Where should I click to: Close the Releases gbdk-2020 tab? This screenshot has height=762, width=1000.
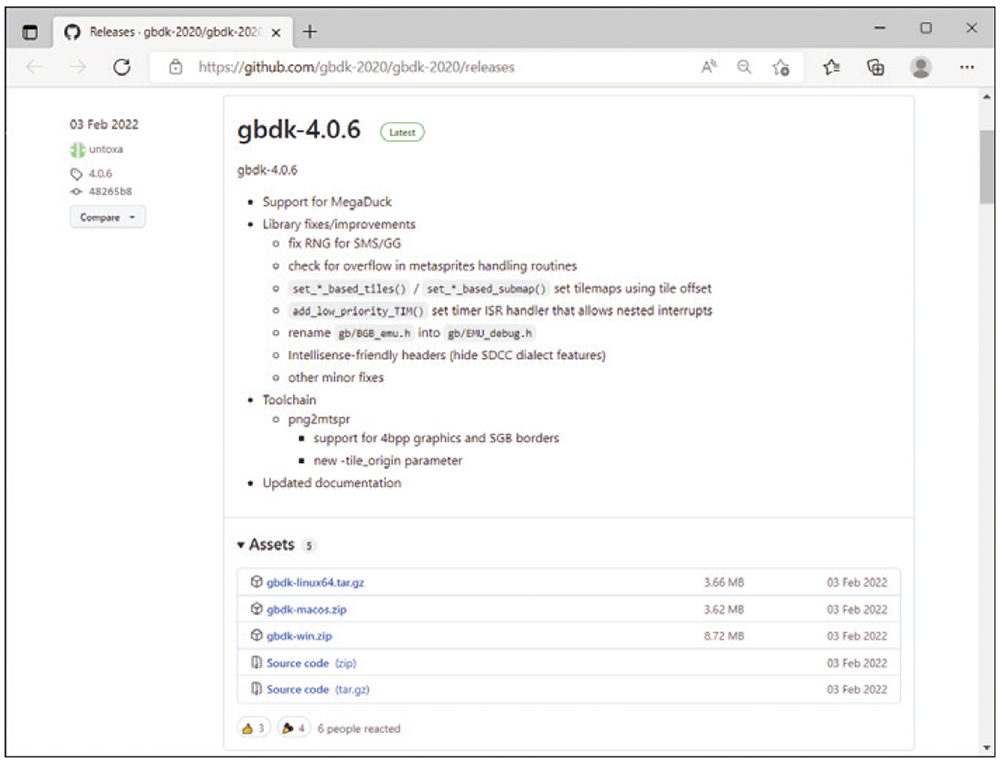(x=276, y=32)
